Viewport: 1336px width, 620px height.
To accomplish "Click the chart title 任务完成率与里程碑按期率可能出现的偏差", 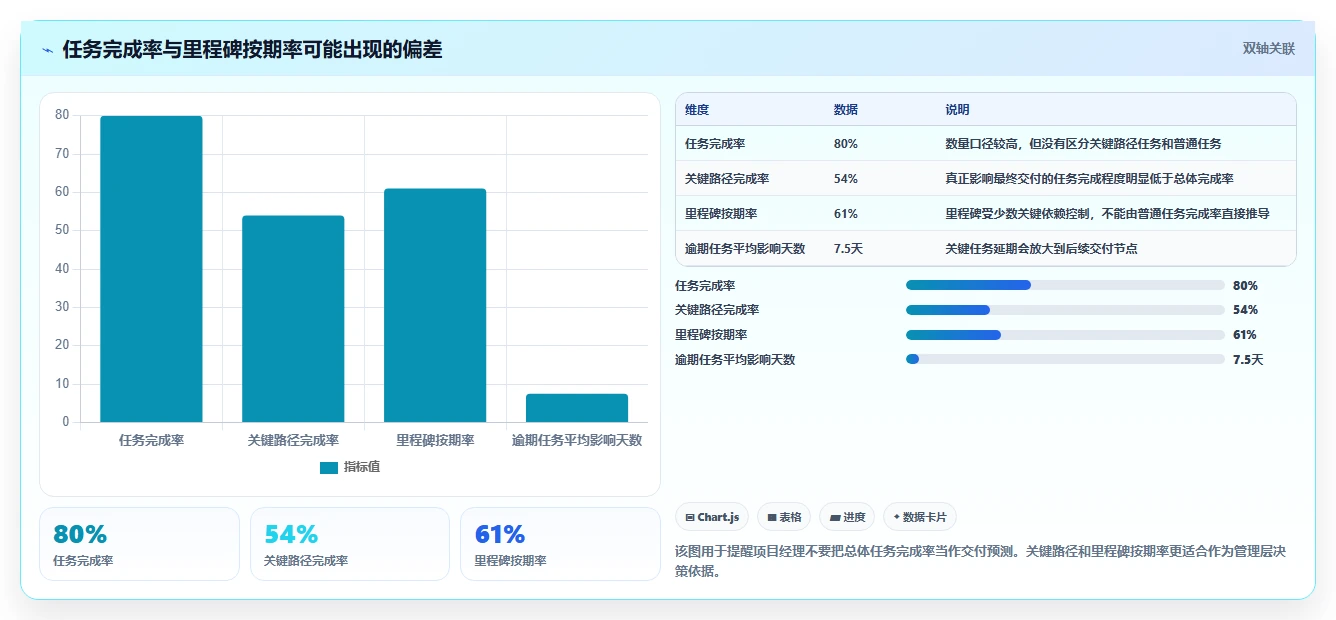I will pos(252,50).
